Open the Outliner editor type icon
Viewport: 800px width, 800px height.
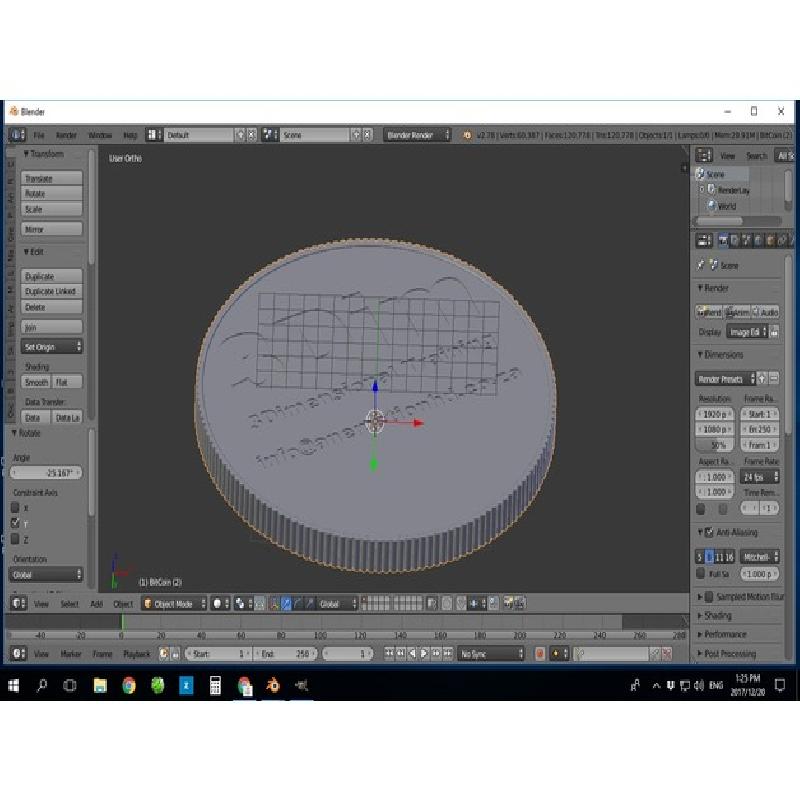tap(704, 155)
